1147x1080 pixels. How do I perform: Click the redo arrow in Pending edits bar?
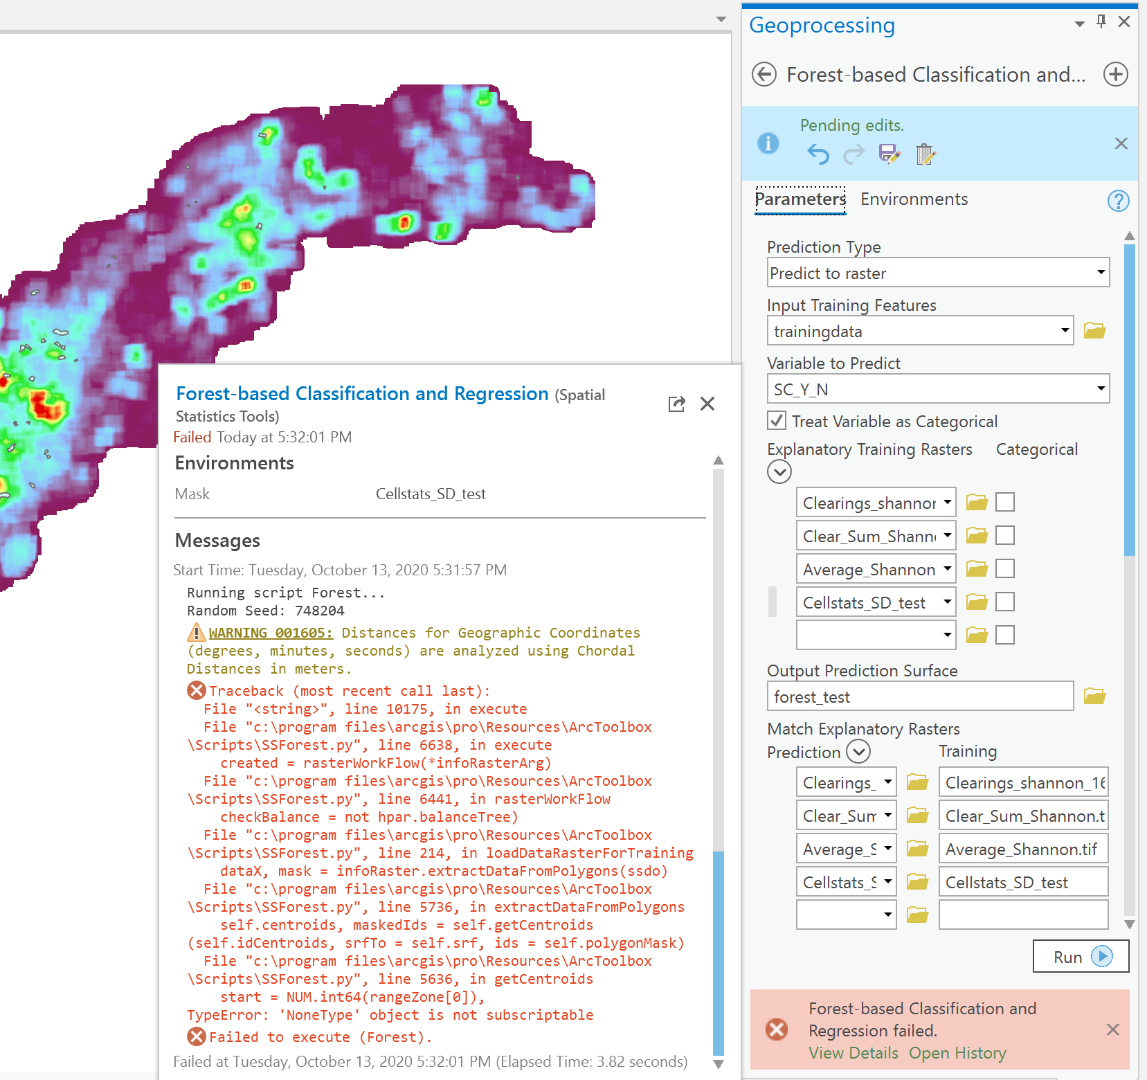854,154
